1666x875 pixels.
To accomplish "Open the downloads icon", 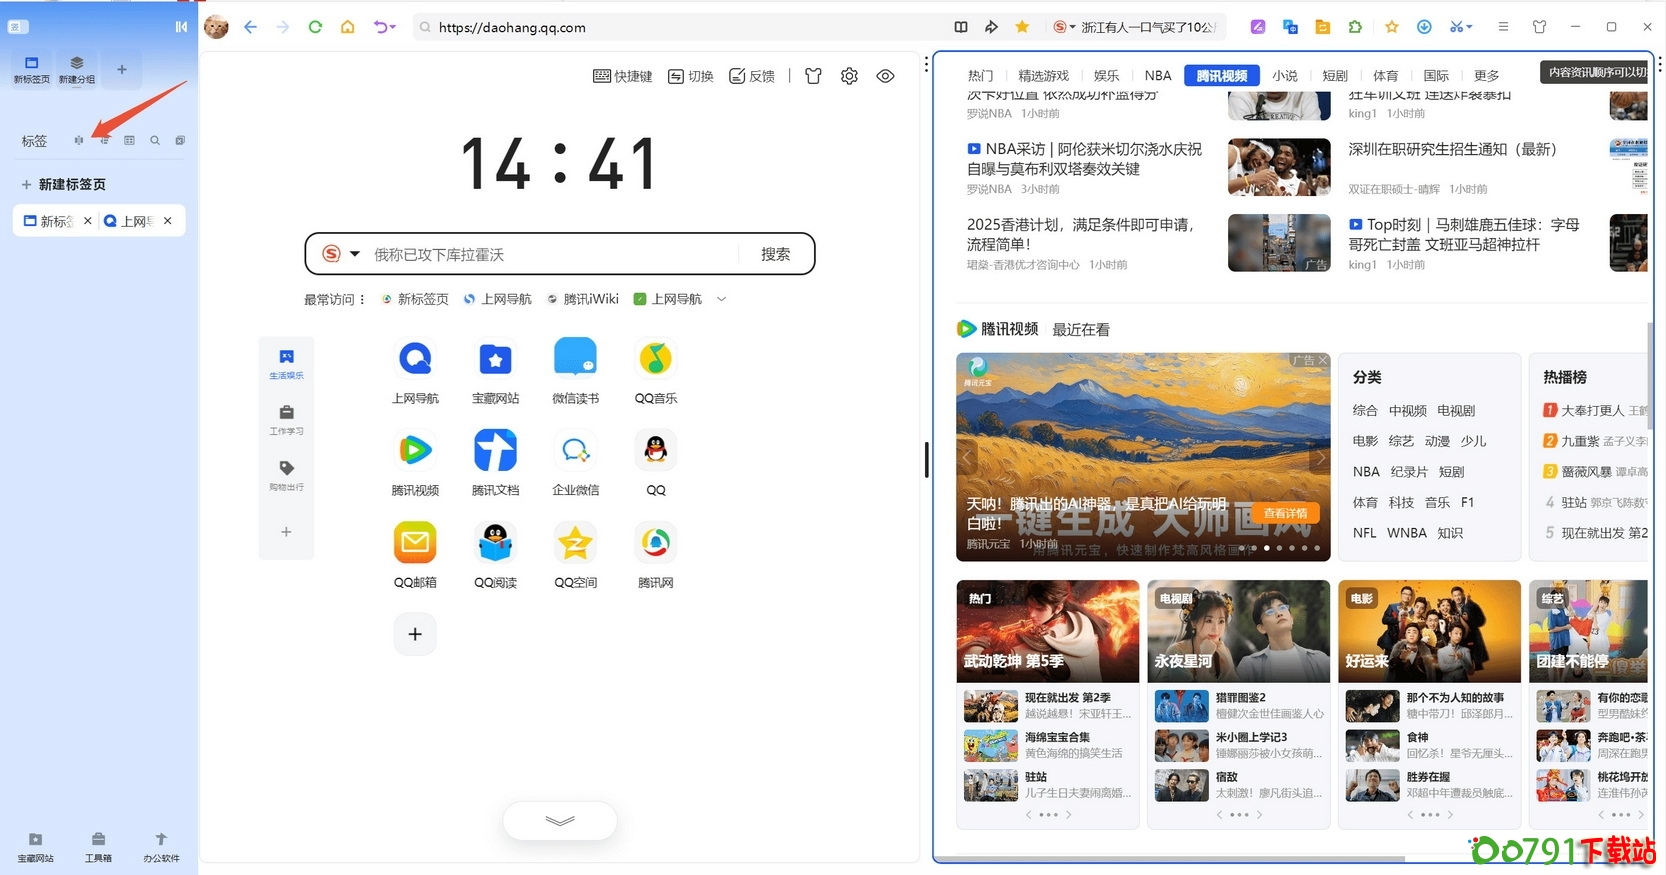I will click(1424, 27).
